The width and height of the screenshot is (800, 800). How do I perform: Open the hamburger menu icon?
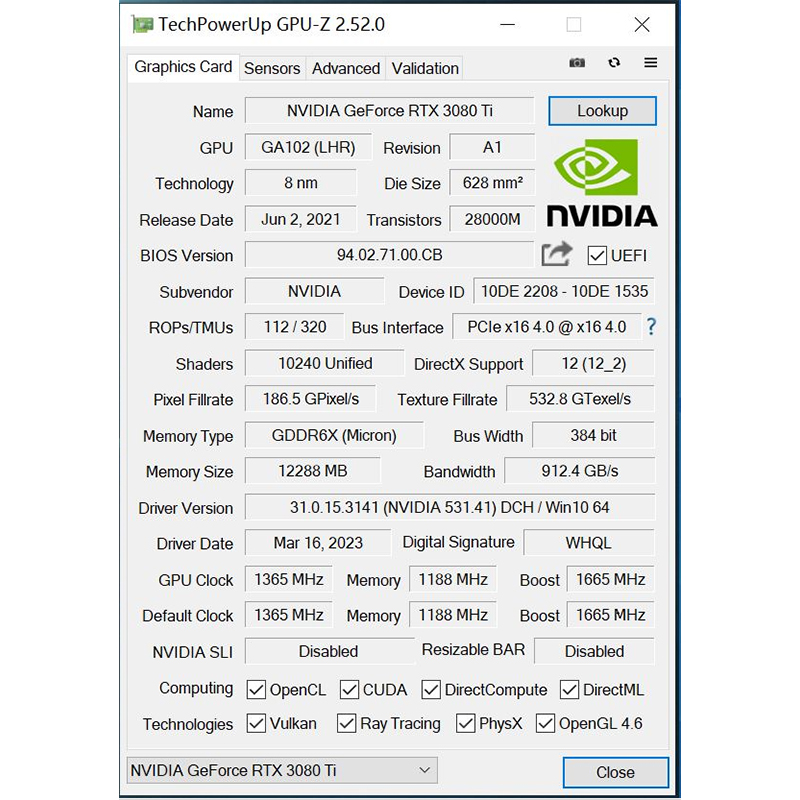coord(651,62)
